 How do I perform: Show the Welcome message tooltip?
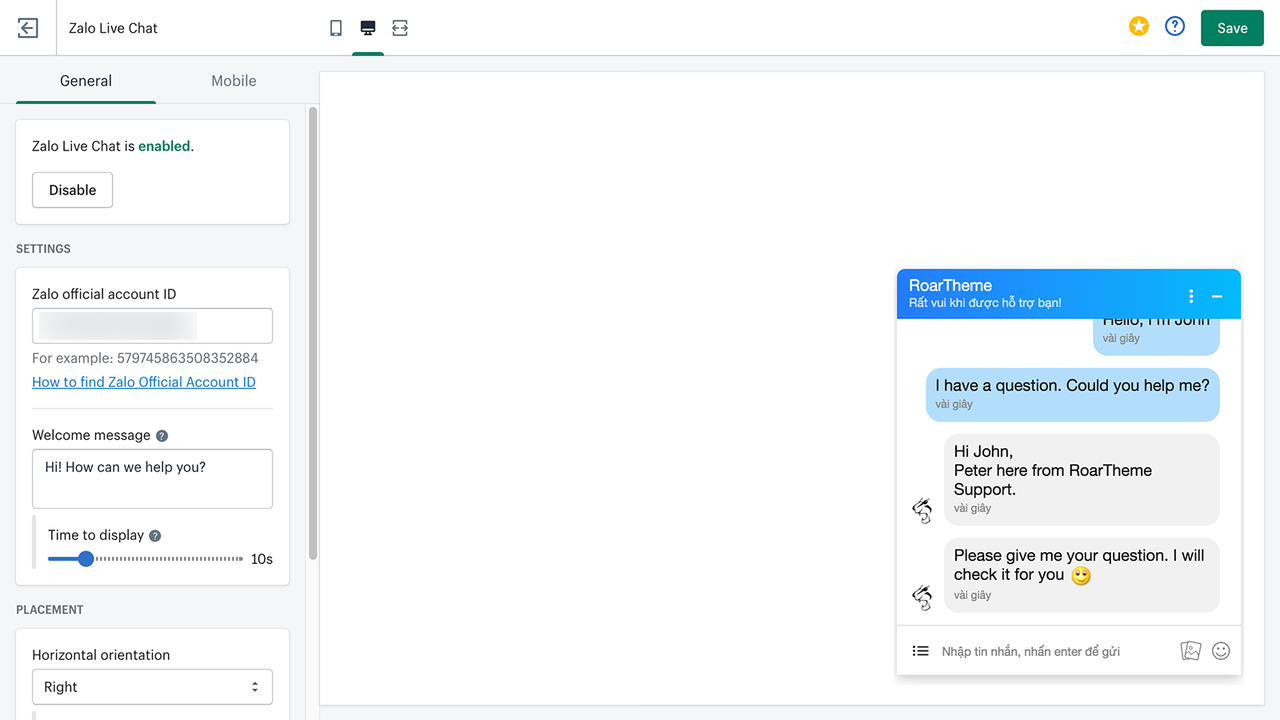[x=162, y=434]
